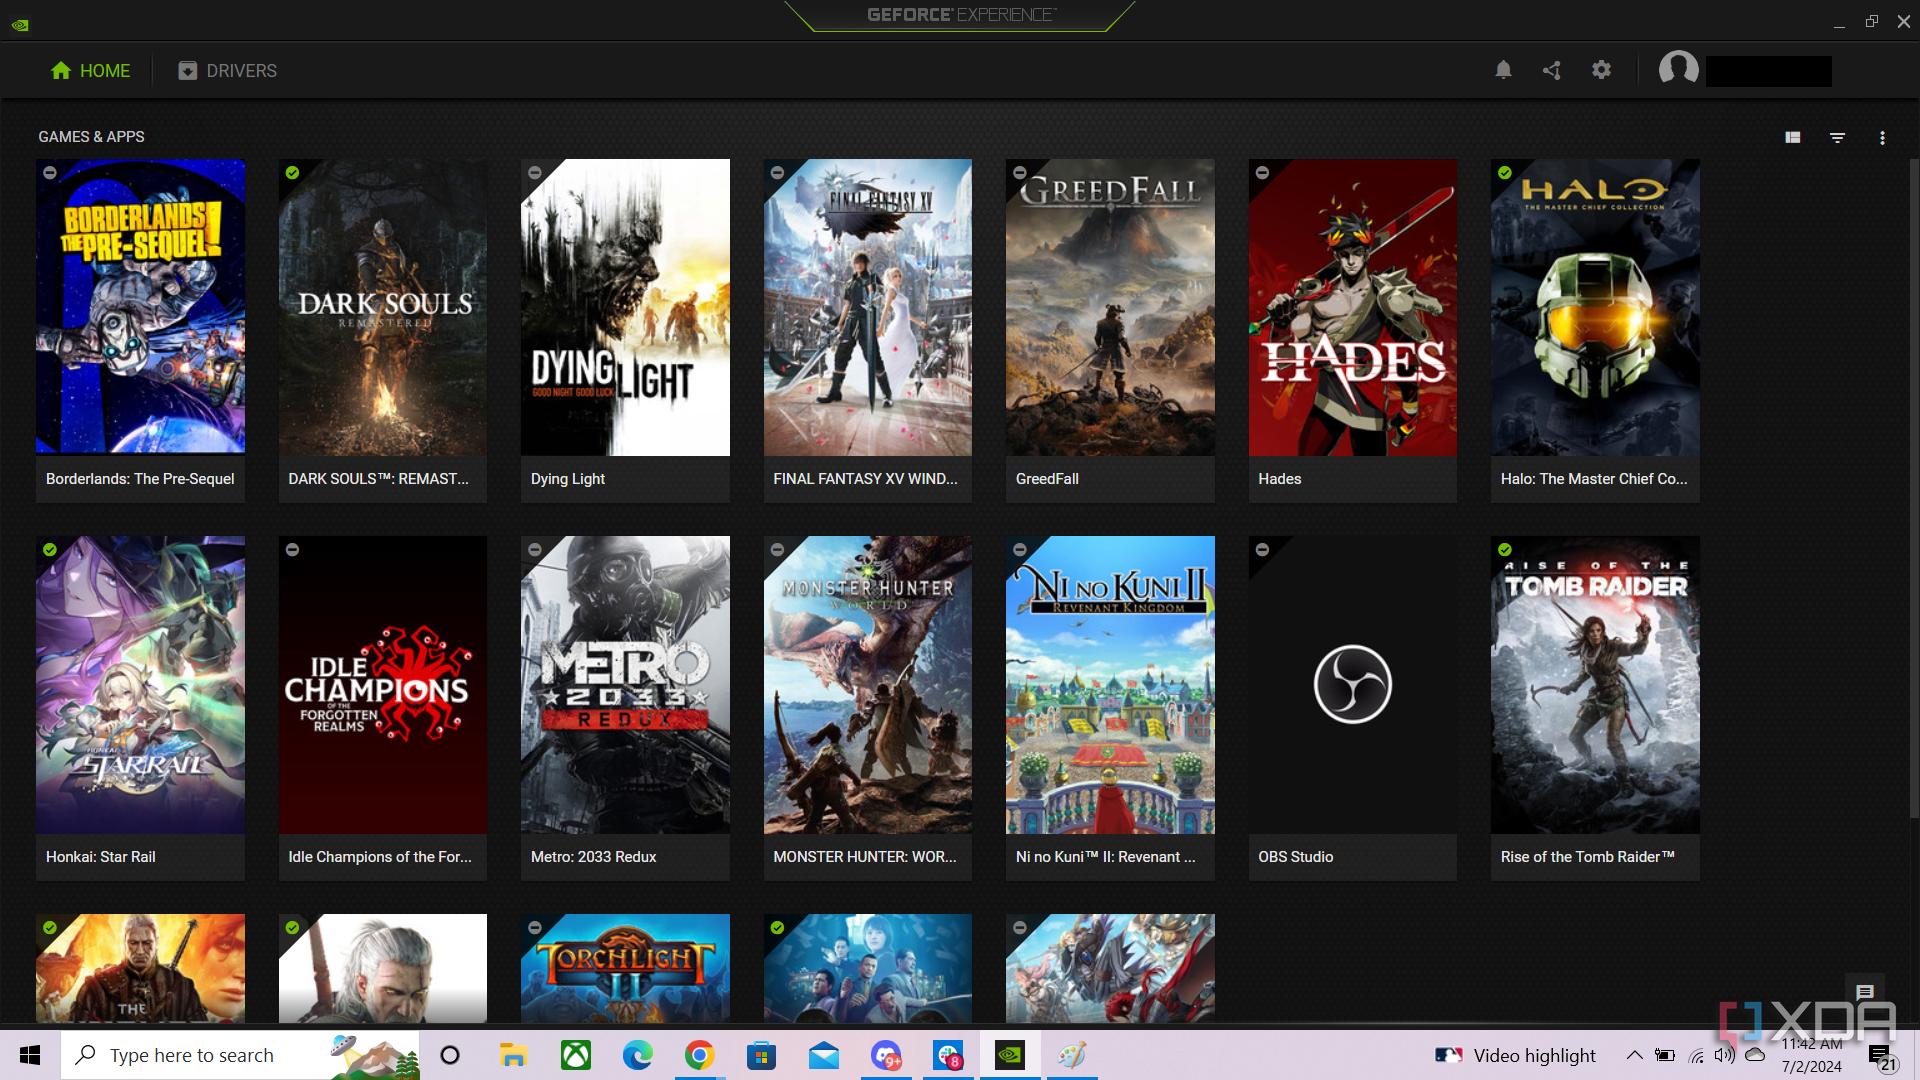1920x1080 pixels.
Task: Switch to the DRIVERS tab
Action: 227,71
